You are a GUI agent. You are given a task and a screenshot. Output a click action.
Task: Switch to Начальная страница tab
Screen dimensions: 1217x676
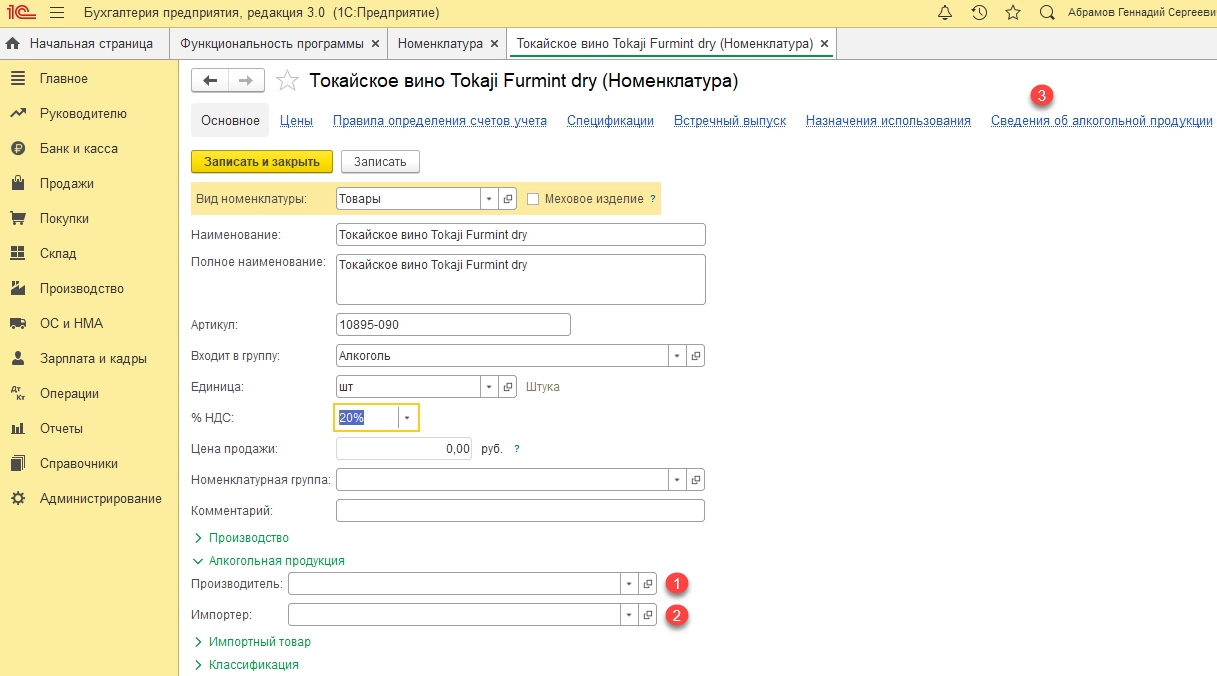[x=82, y=44]
